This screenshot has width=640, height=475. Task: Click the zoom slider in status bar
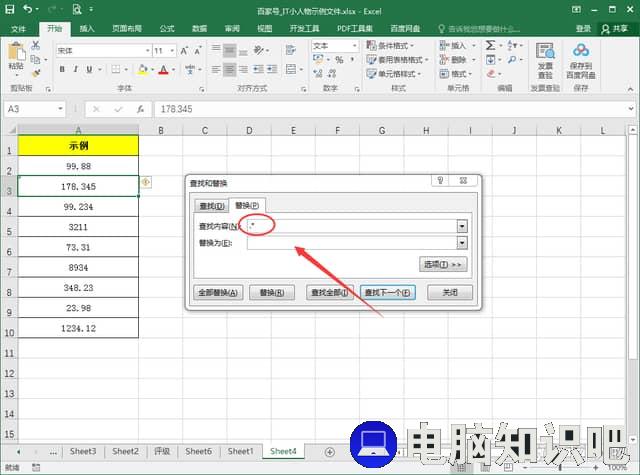[561, 467]
